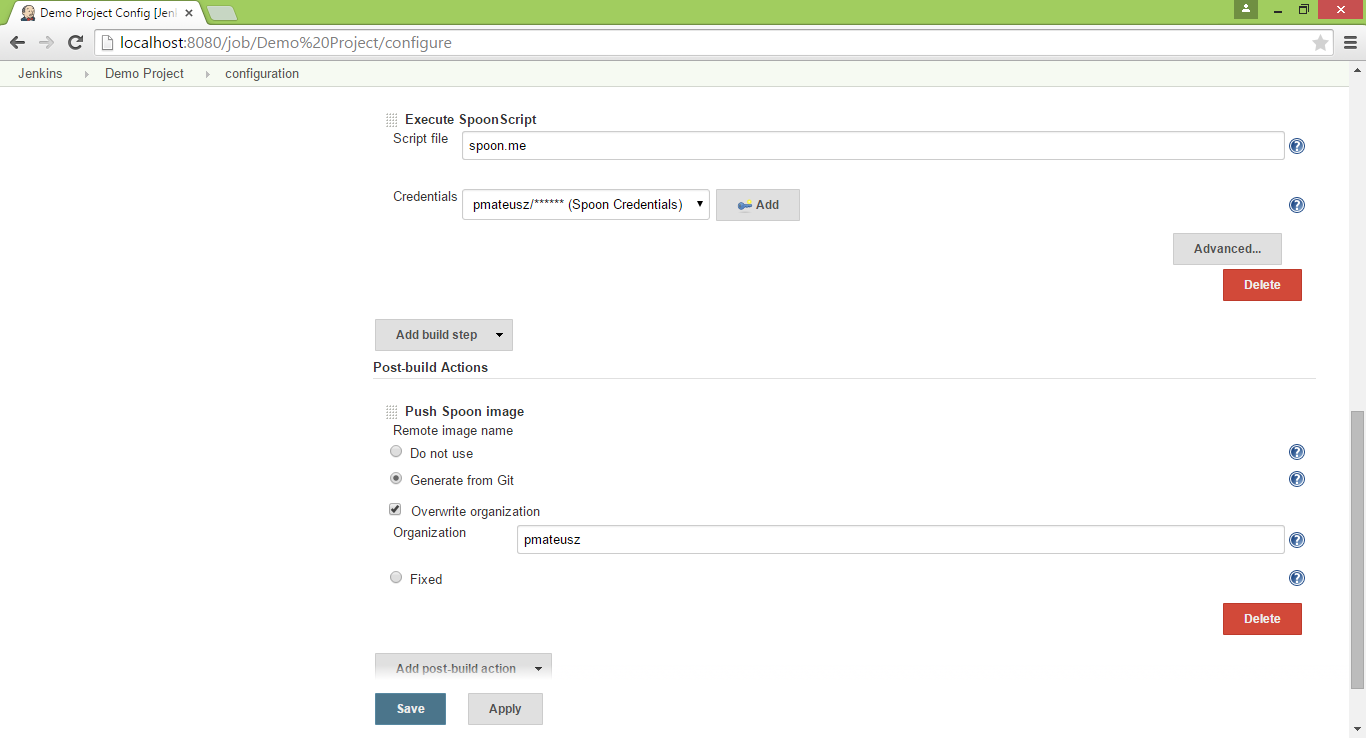Select Fixed remote image name option
This screenshot has width=1366, height=738.
(x=396, y=578)
